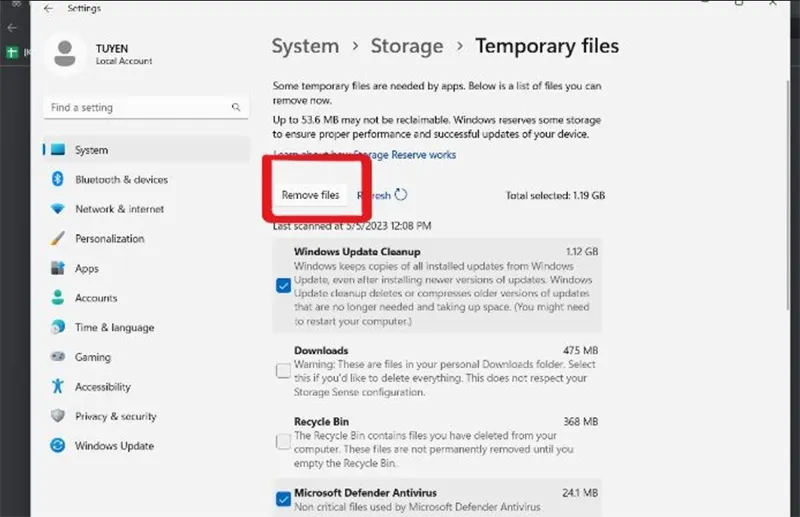The width and height of the screenshot is (800, 517).
Task: Open Bluetooth & devices settings
Action: point(146,179)
